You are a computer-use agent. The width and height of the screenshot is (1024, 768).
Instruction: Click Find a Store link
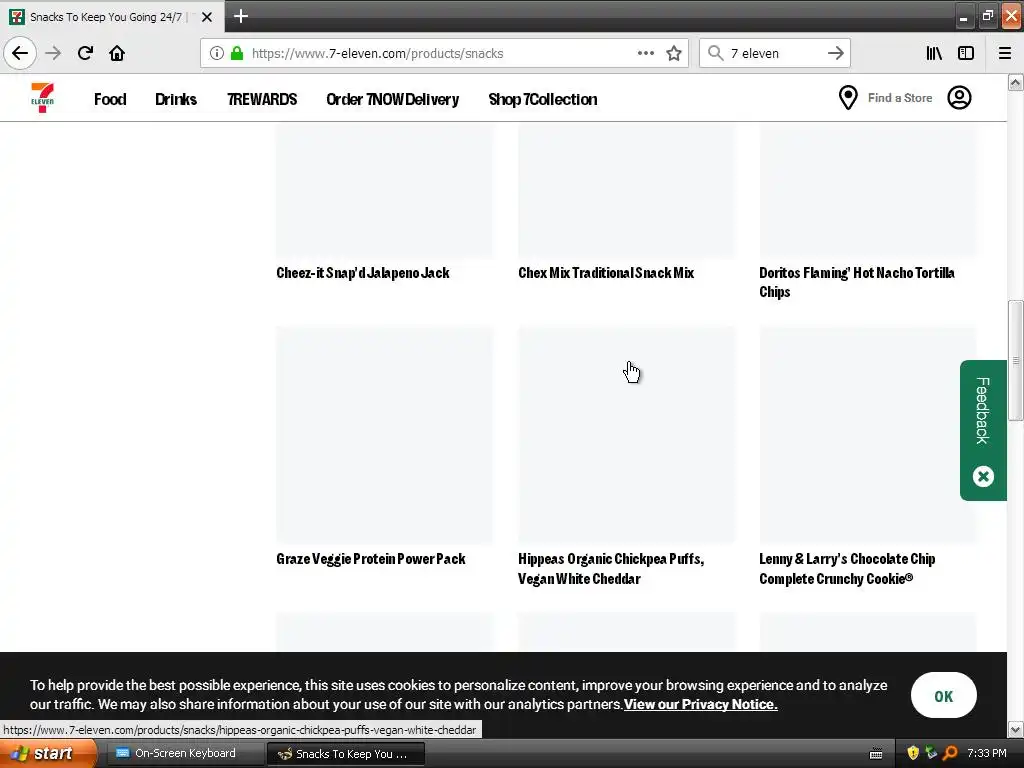tap(900, 98)
